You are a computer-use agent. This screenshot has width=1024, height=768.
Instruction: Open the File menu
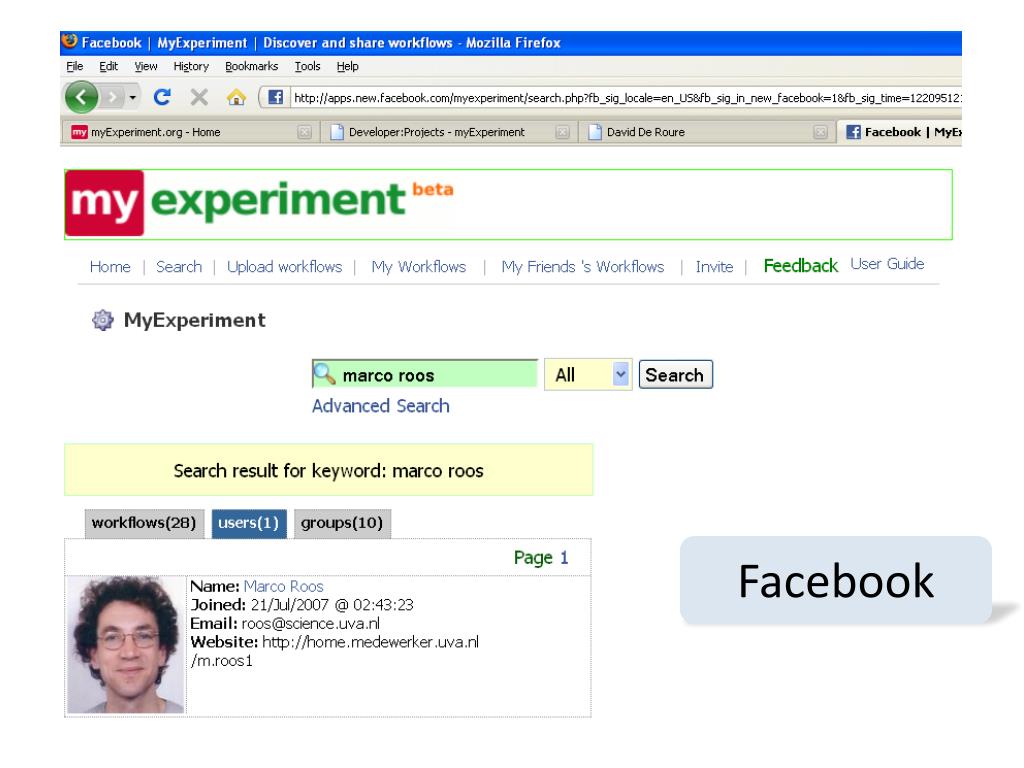coord(74,67)
